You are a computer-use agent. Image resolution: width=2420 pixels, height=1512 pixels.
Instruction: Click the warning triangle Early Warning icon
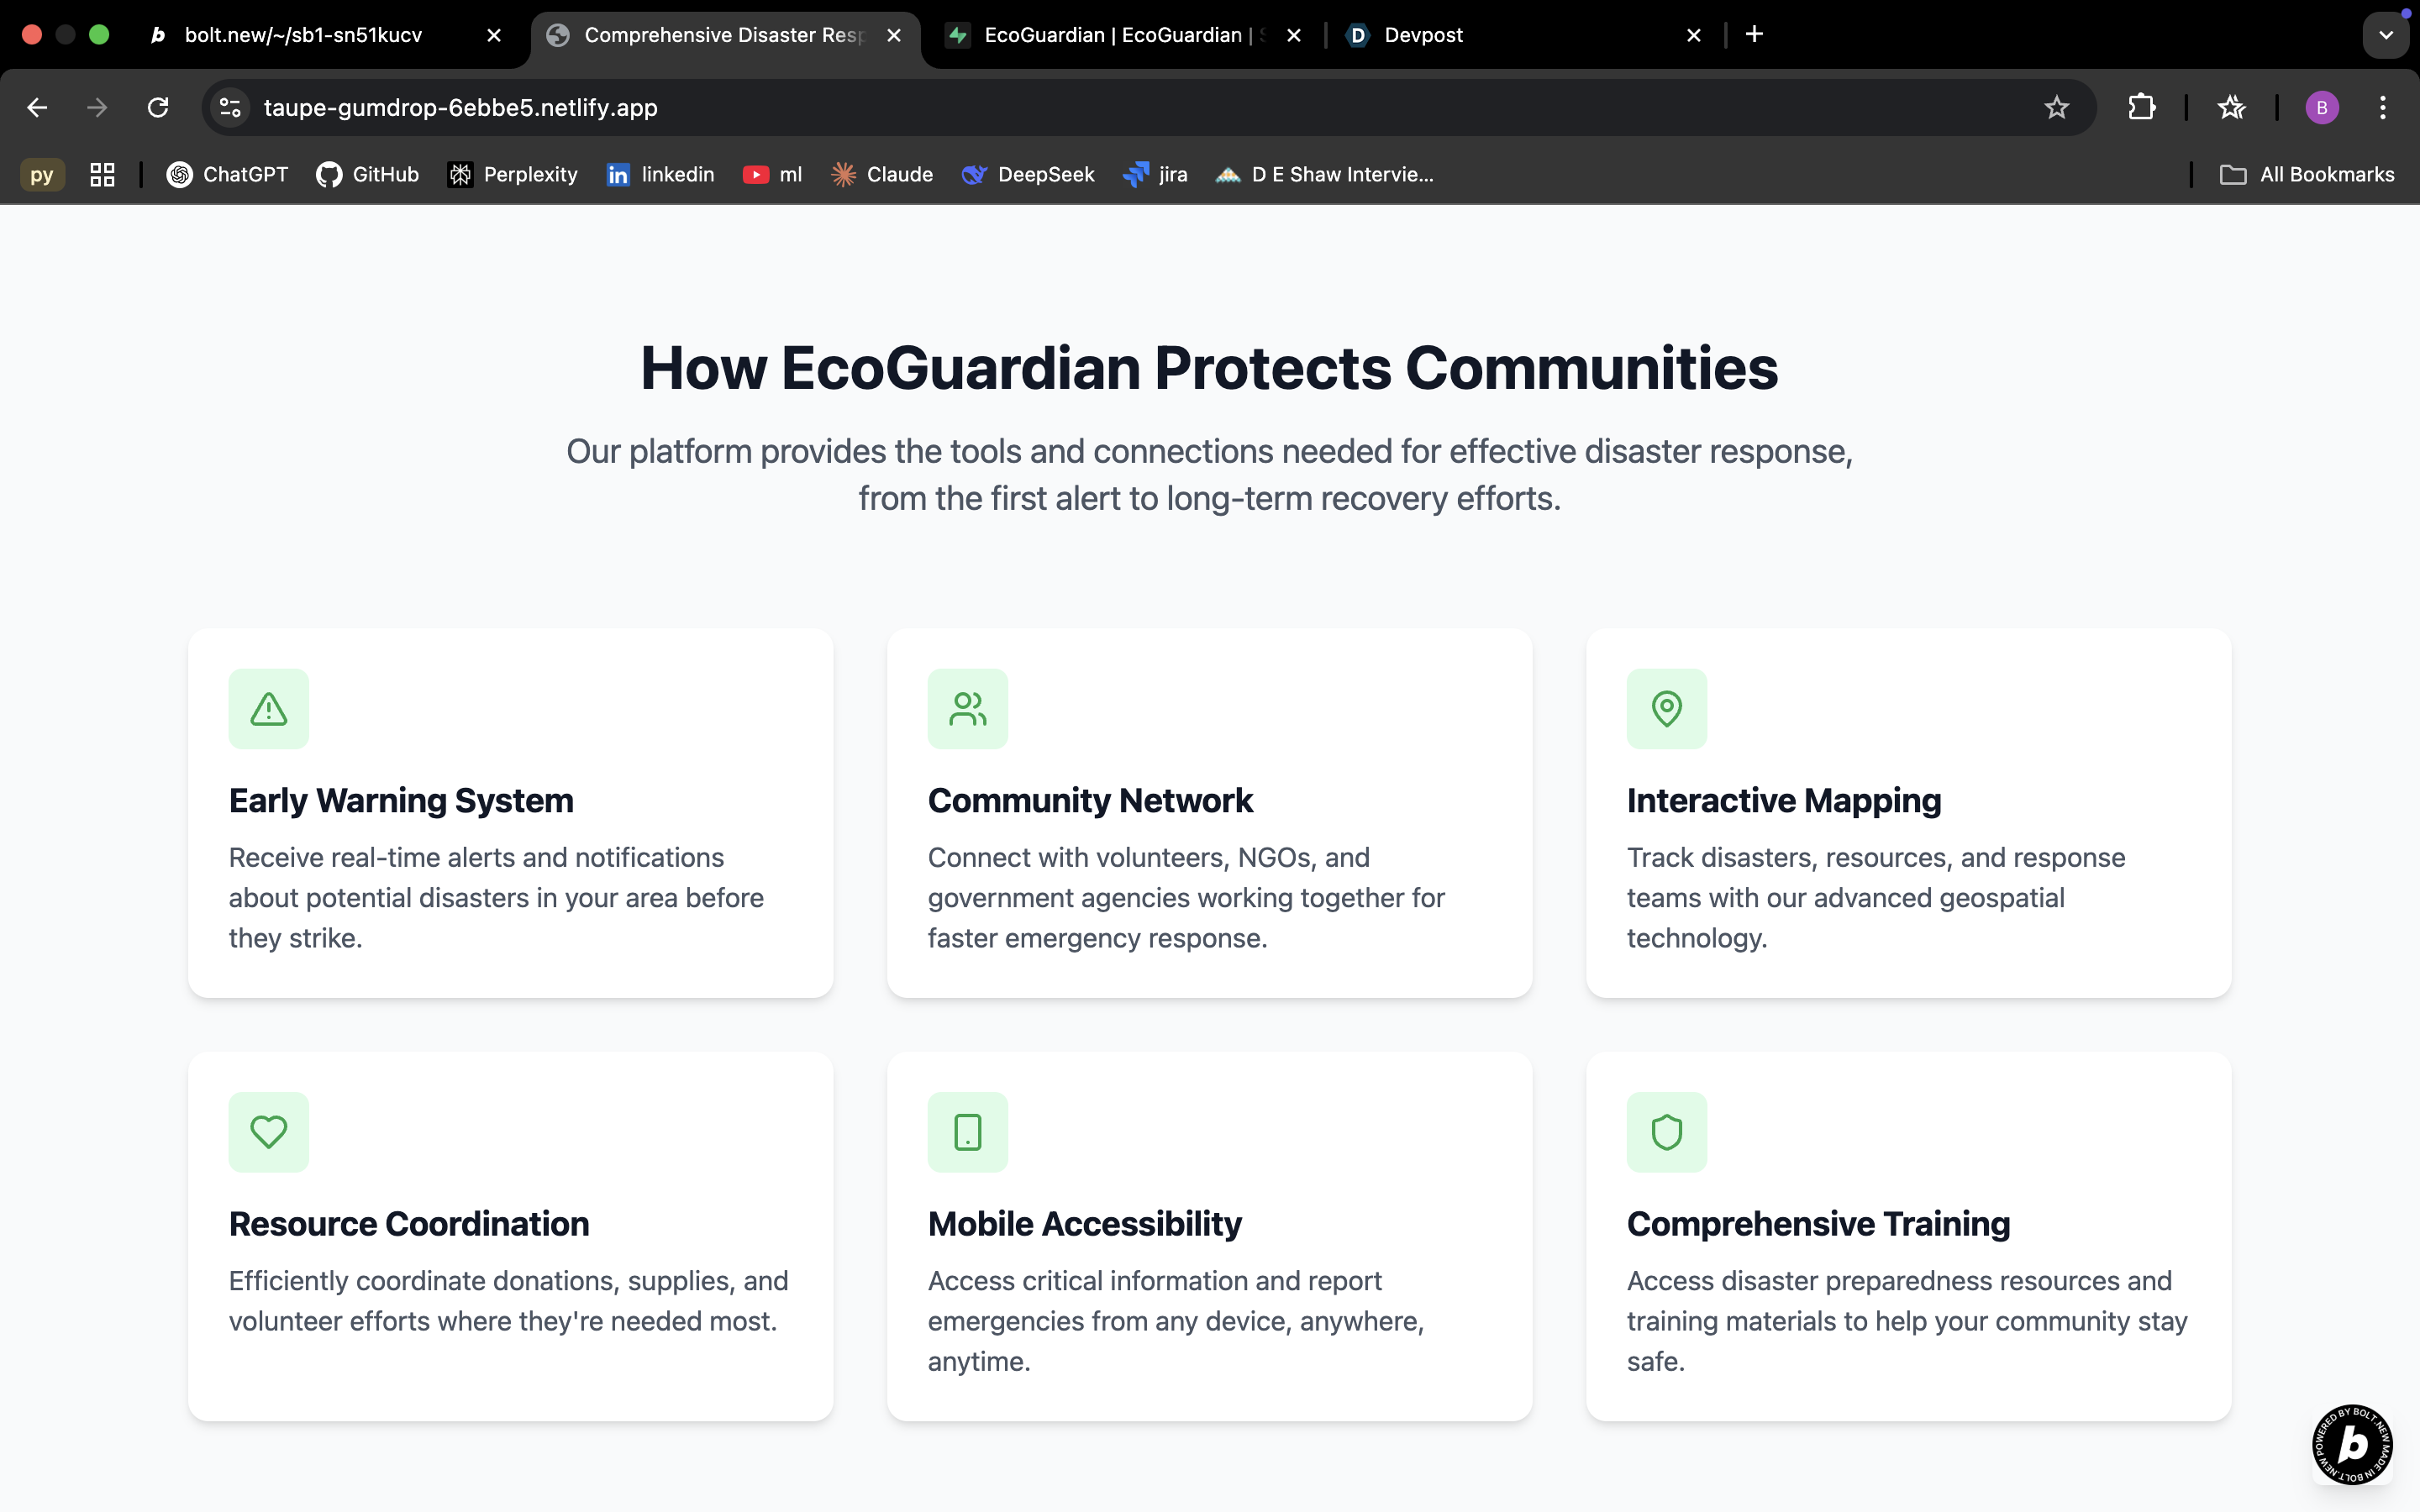[x=268, y=709]
